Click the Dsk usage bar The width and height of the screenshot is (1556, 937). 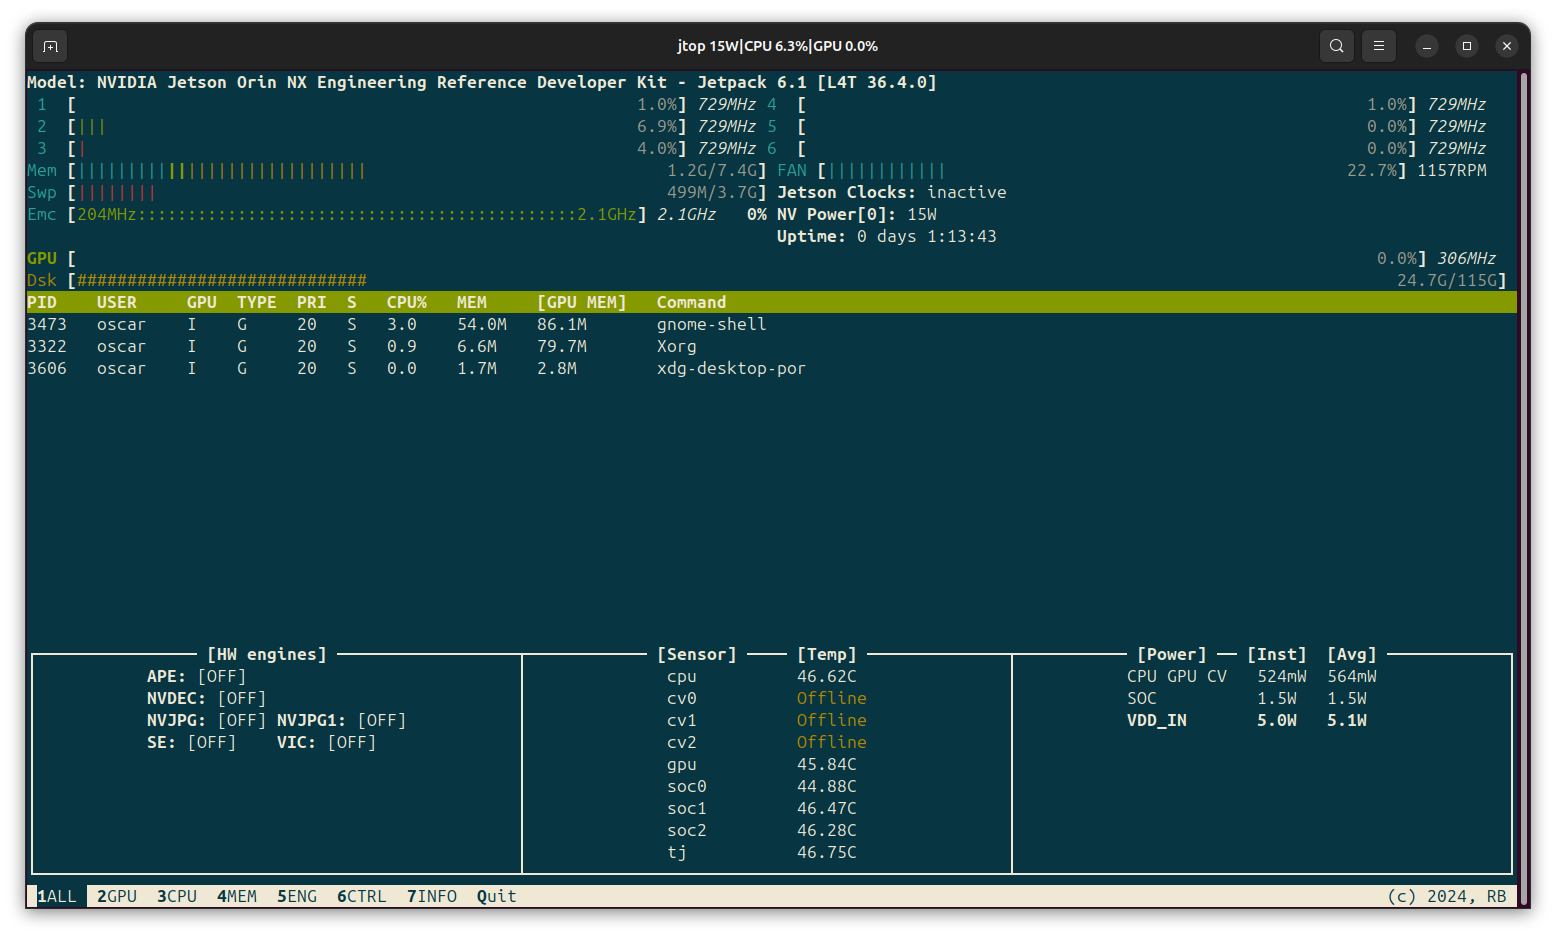787,280
